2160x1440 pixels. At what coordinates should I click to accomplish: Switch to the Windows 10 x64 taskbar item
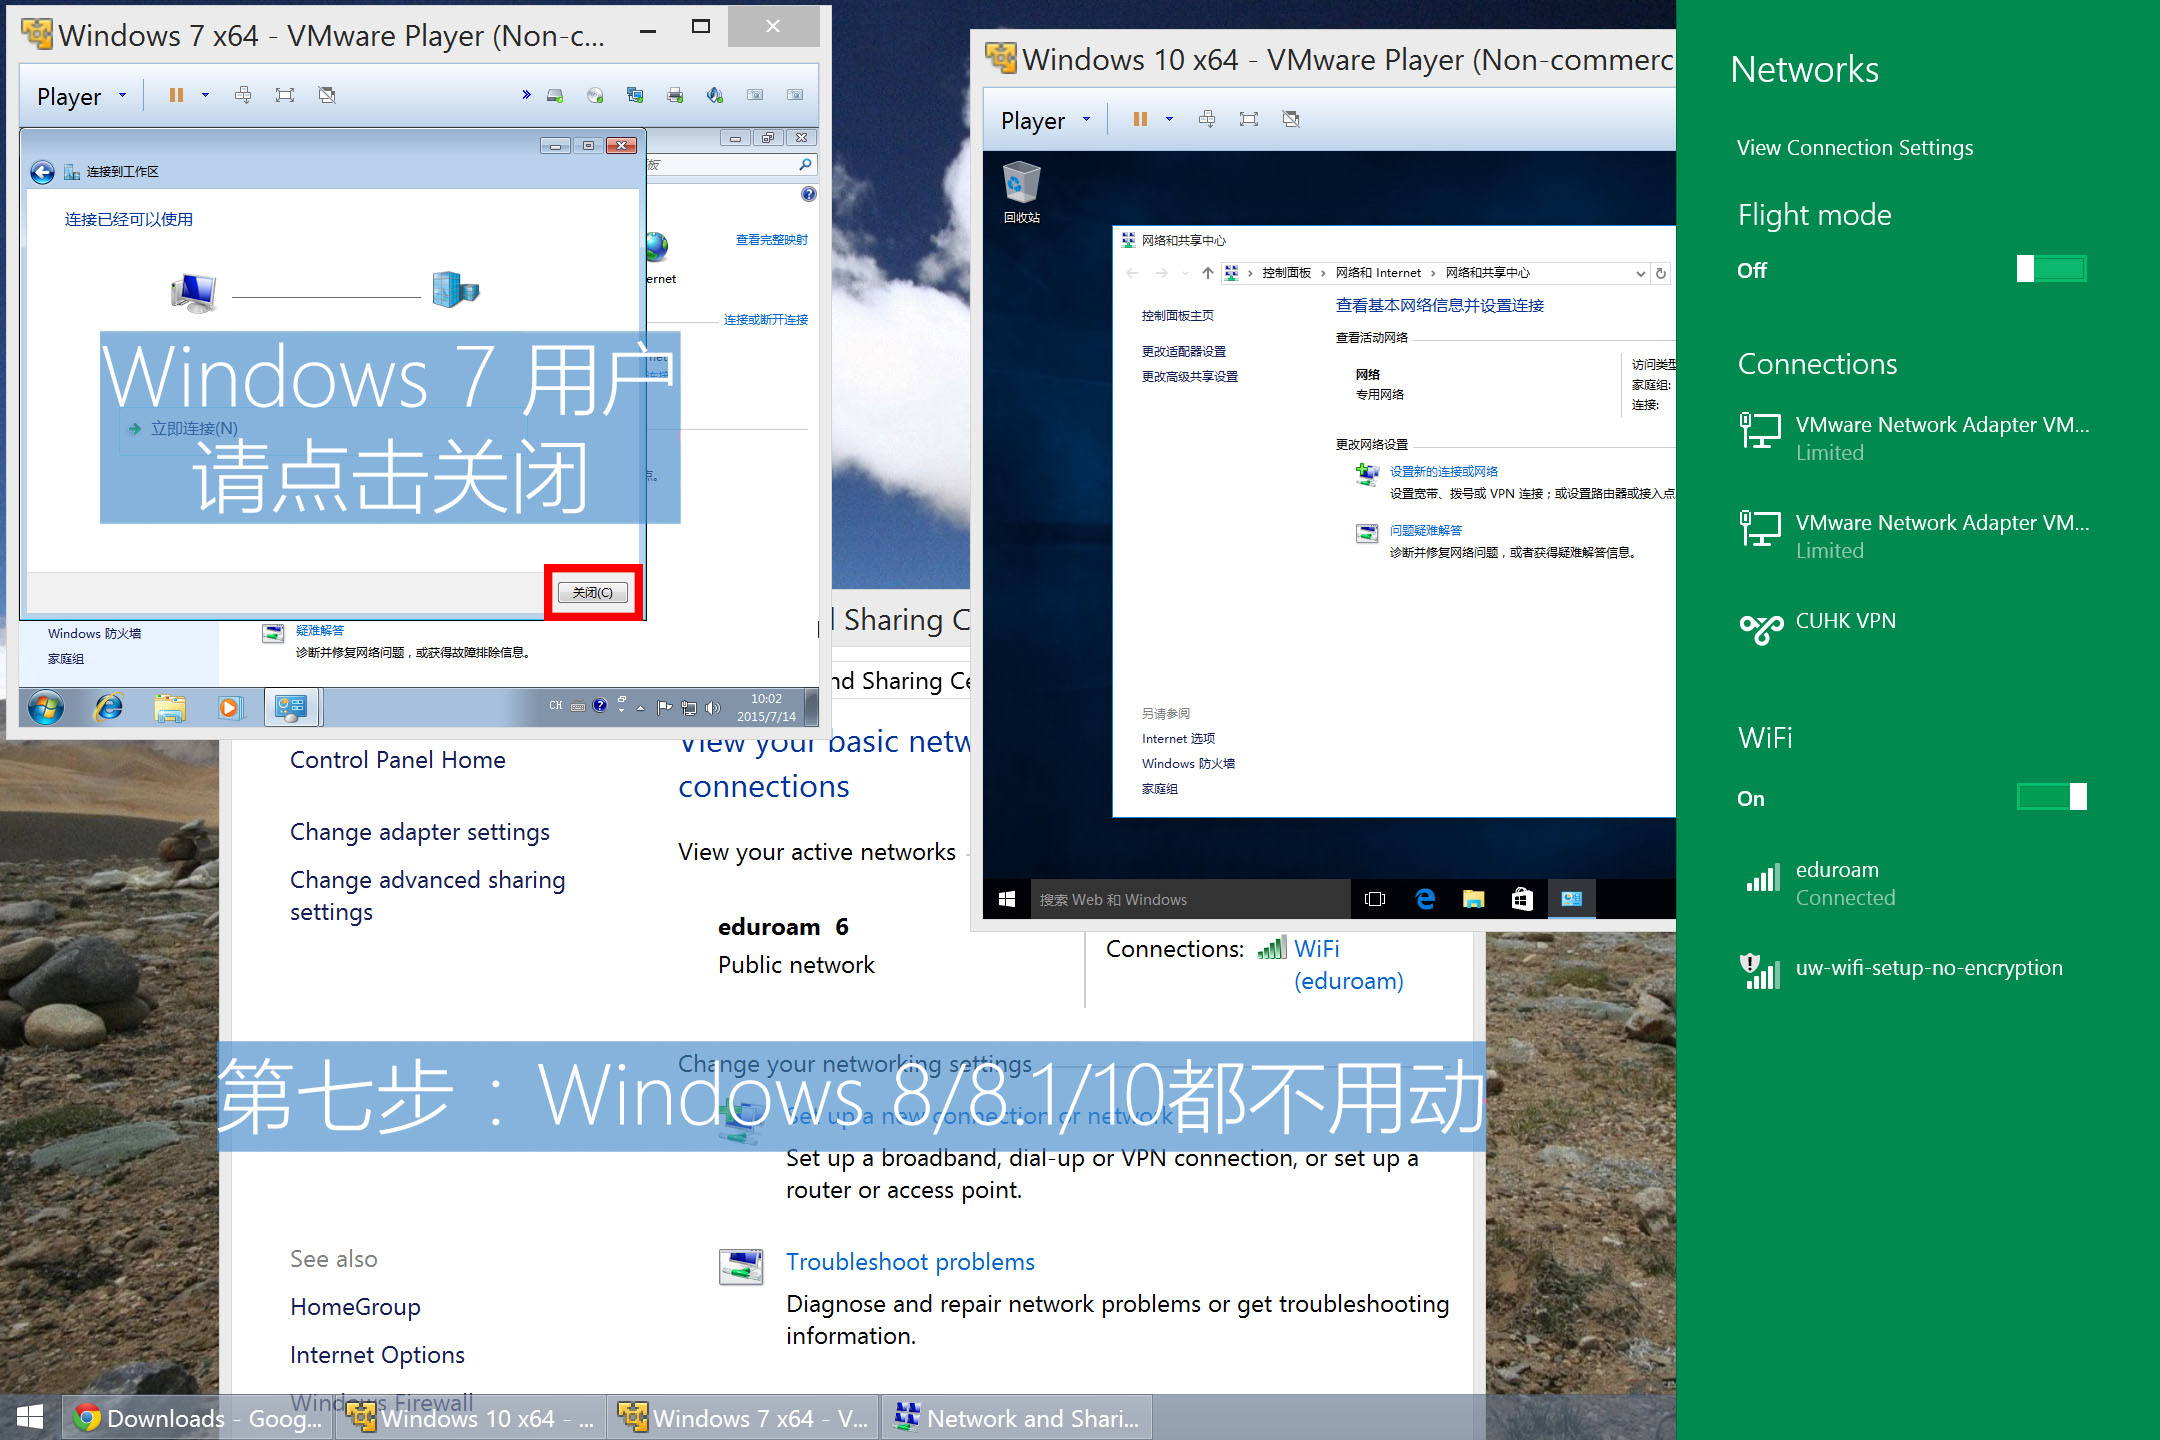(x=470, y=1418)
